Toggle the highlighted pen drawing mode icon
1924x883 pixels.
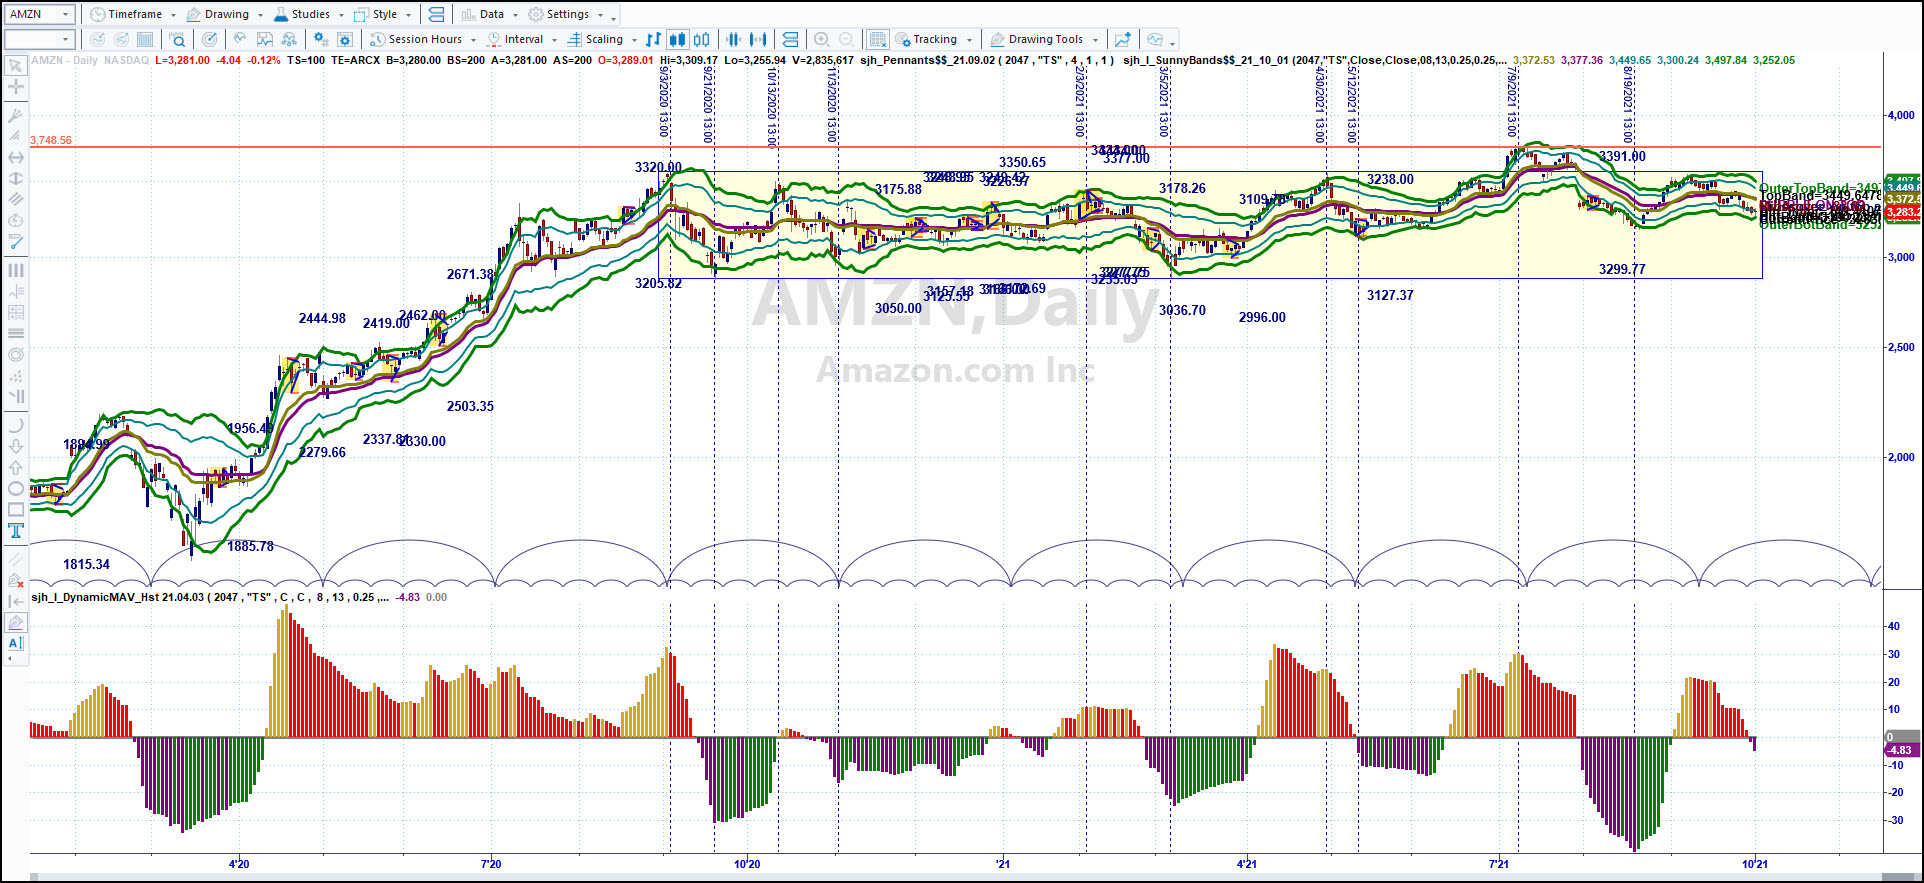pyautogui.click(x=16, y=622)
